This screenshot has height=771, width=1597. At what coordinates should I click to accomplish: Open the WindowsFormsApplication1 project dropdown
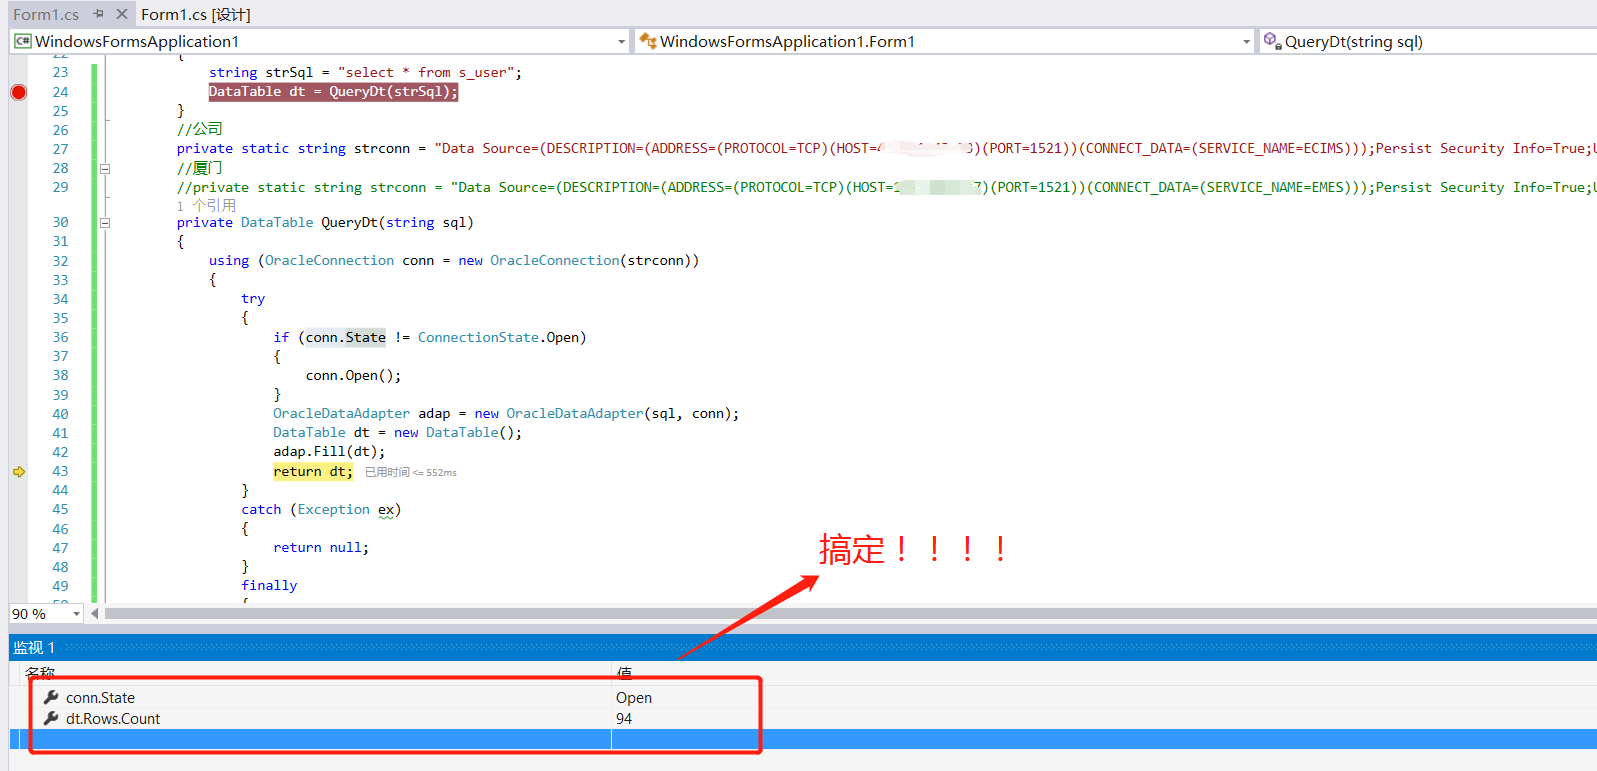pos(621,42)
